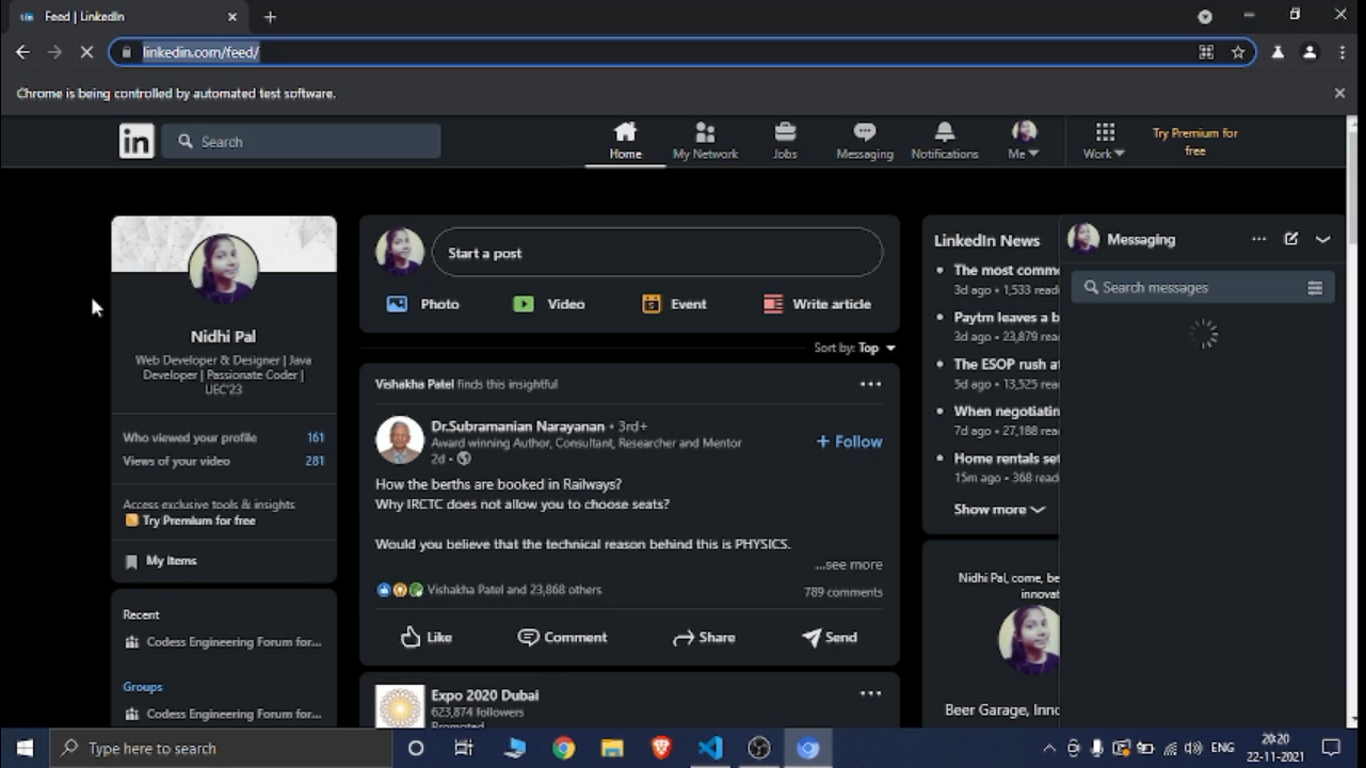Bookmark this page with star icon
The height and width of the screenshot is (768, 1366).
click(1238, 52)
